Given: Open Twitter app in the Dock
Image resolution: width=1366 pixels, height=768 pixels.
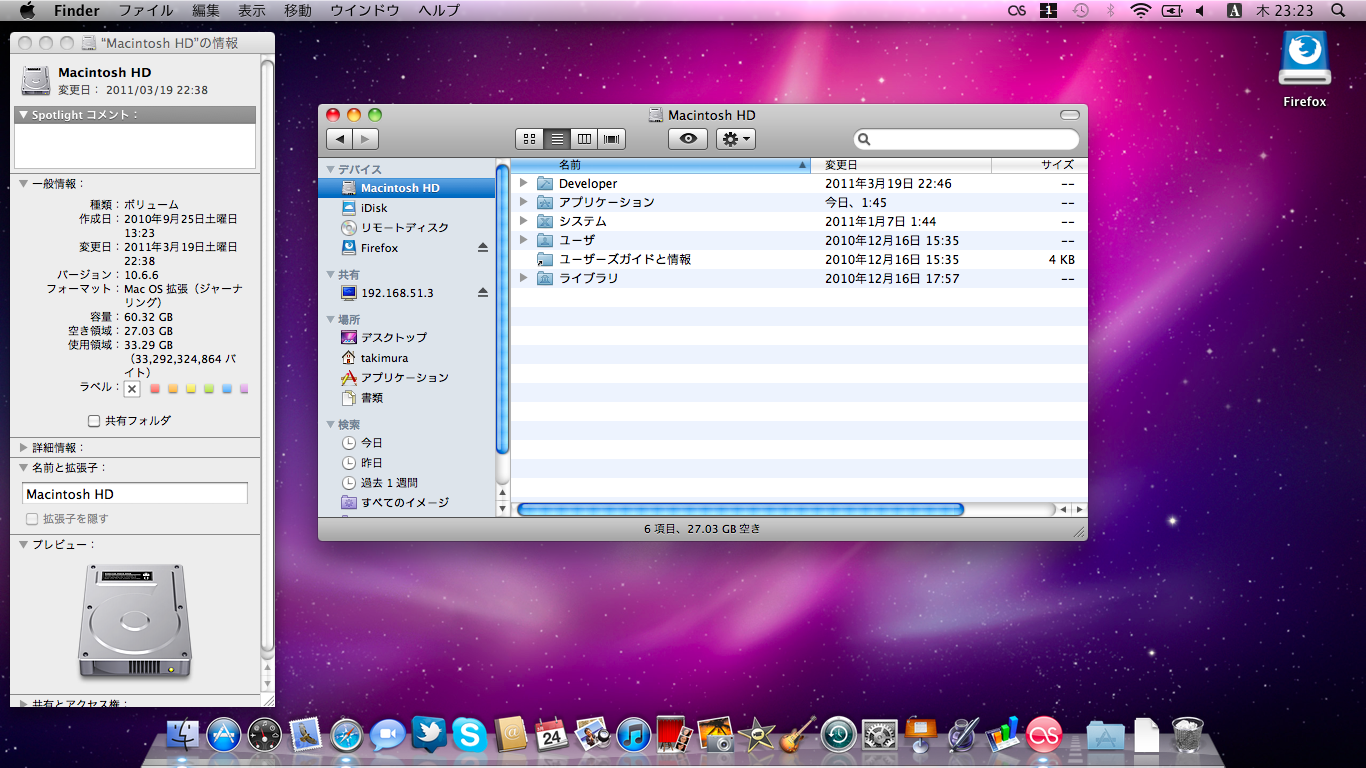Looking at the screenshot, I should point(428,735).
